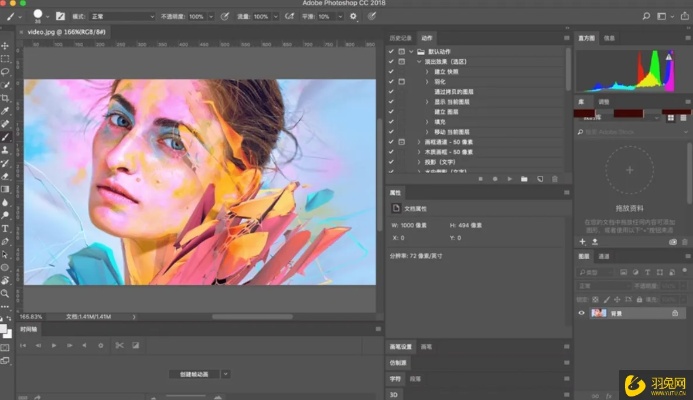Add content to library with plus icon
Screen dimensions: 693x400
pos(583,242)
